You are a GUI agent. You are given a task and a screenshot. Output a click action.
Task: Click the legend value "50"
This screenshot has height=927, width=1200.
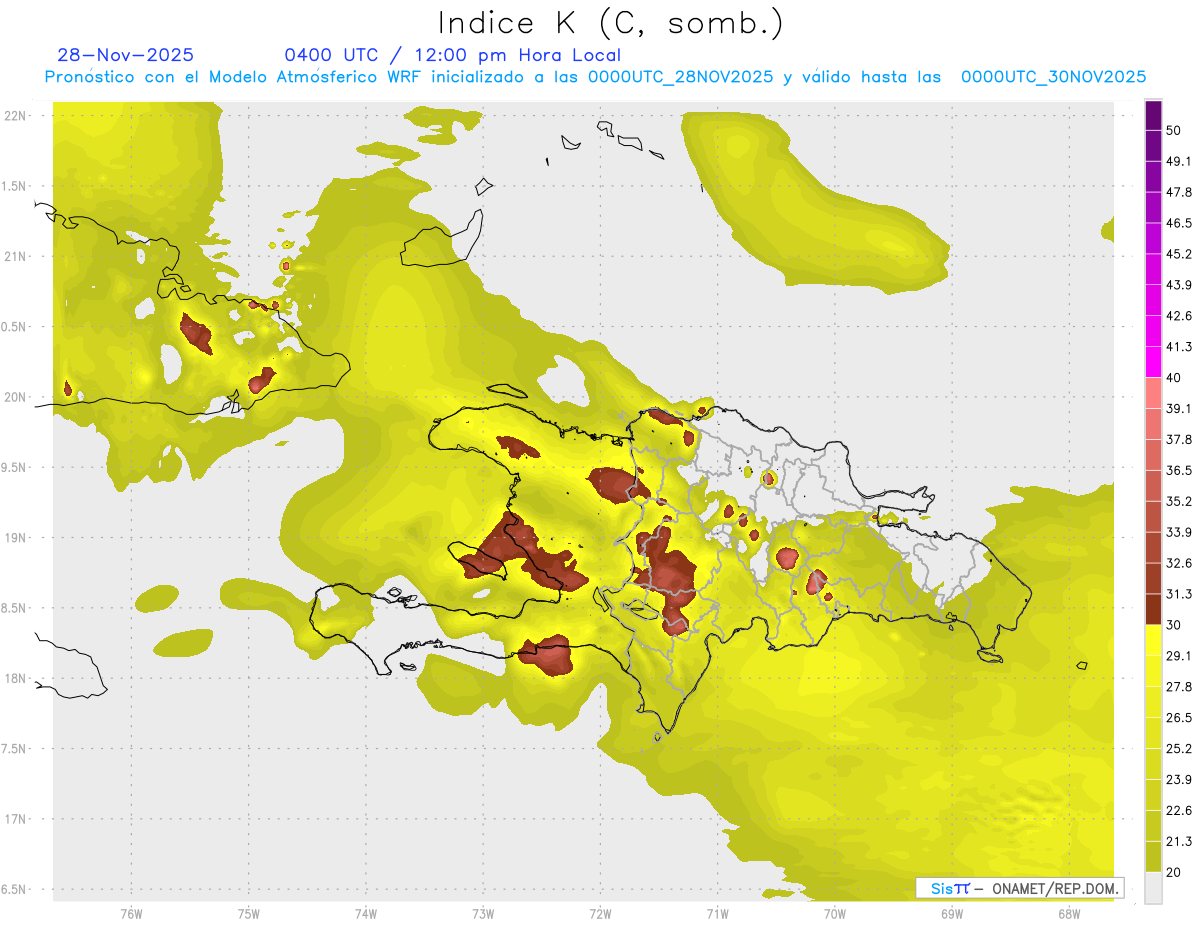pyautogui.click(x=1175, y=131)
